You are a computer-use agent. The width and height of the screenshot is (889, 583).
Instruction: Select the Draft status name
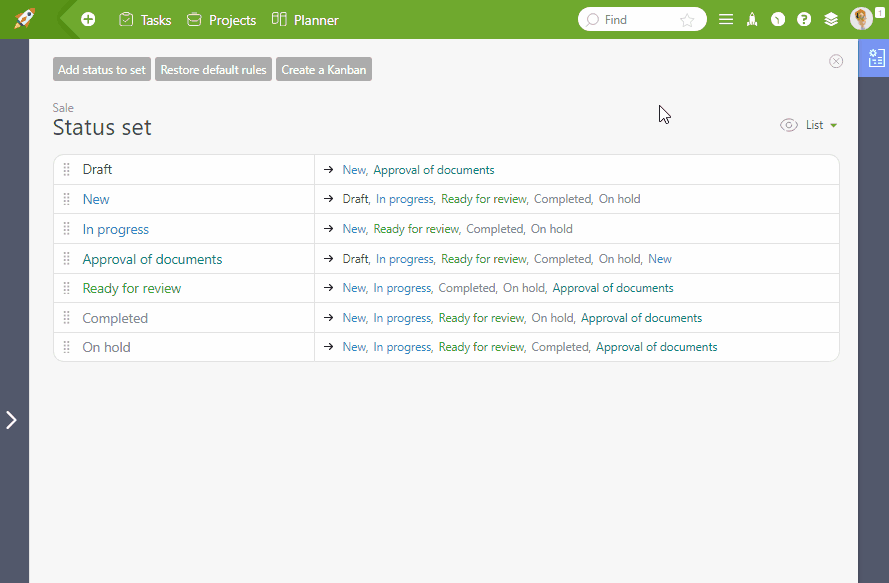[x=98, y=169]
